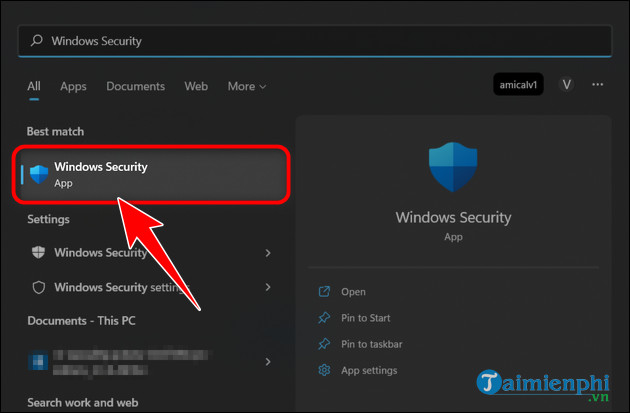Click the pin icon beside Pin to taskbar
The image size is (630, 413).
pyautogui.click(x=324, y=344)
